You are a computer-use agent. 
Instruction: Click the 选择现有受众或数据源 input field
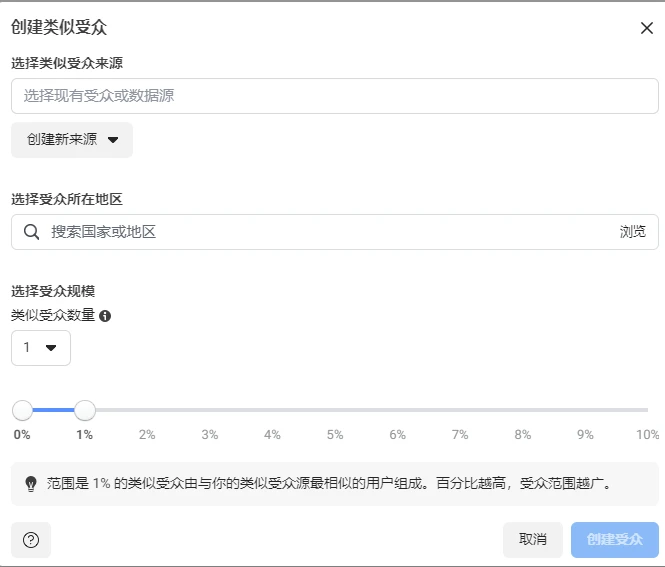coord(335,96)
